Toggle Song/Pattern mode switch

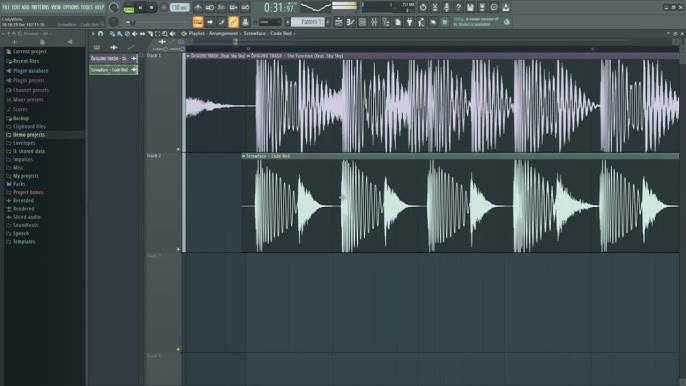[x=128, y=8]
